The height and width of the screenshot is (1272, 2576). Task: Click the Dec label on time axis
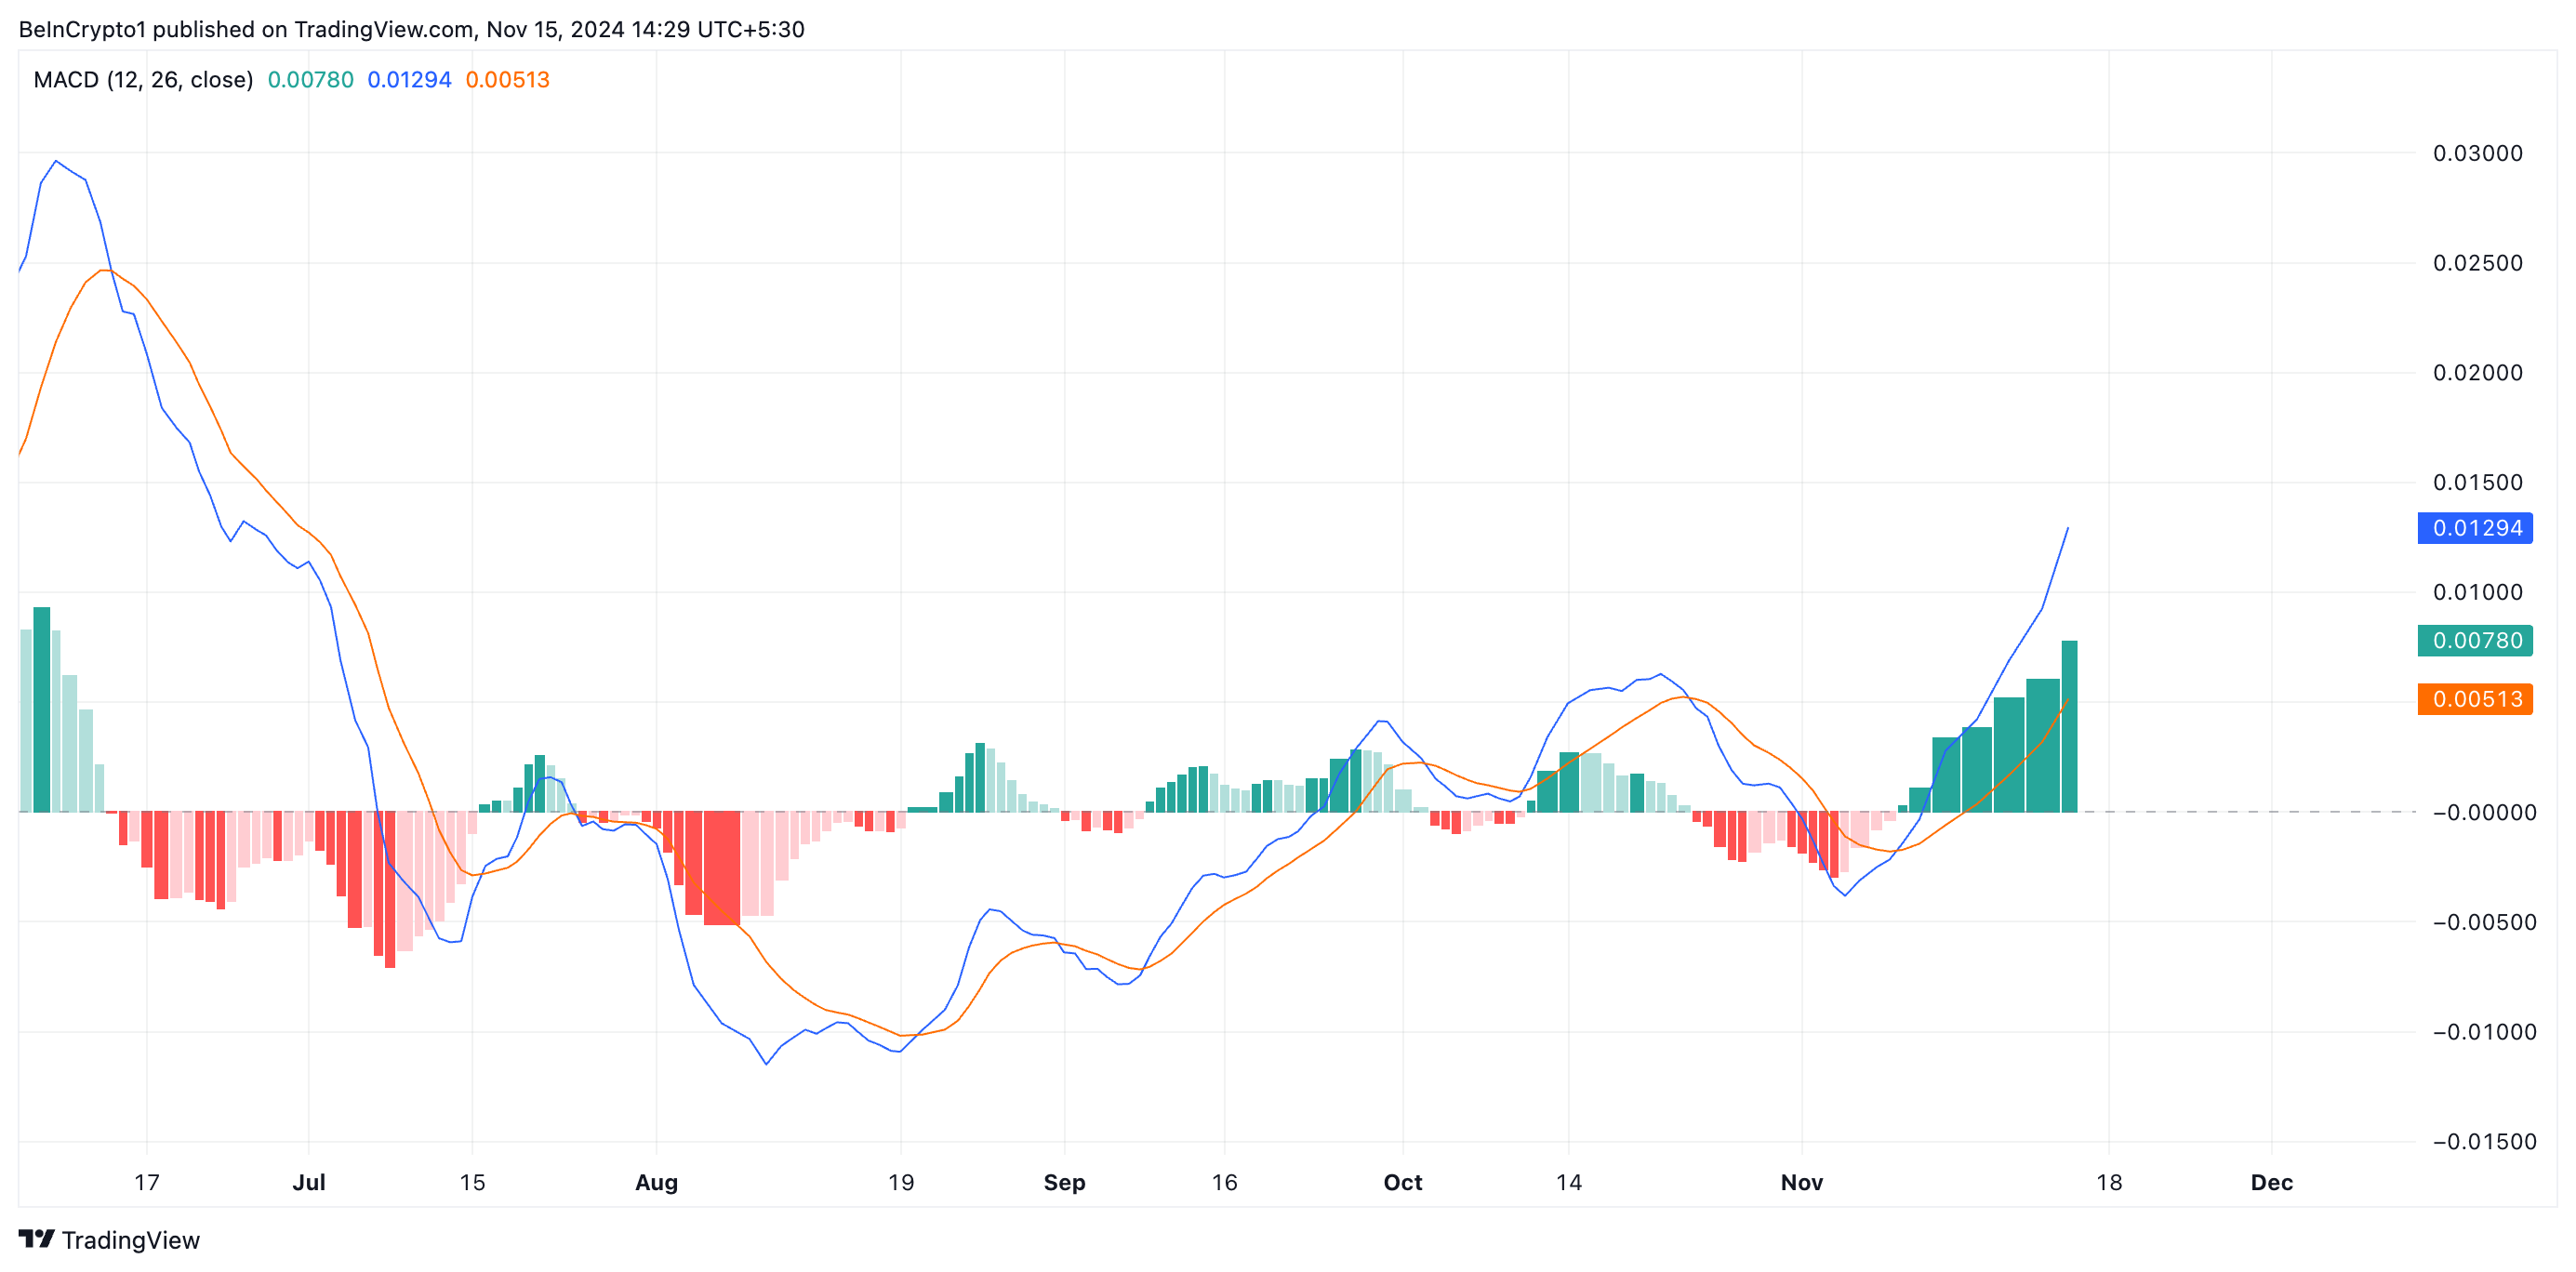(x=2271, y=1182)
